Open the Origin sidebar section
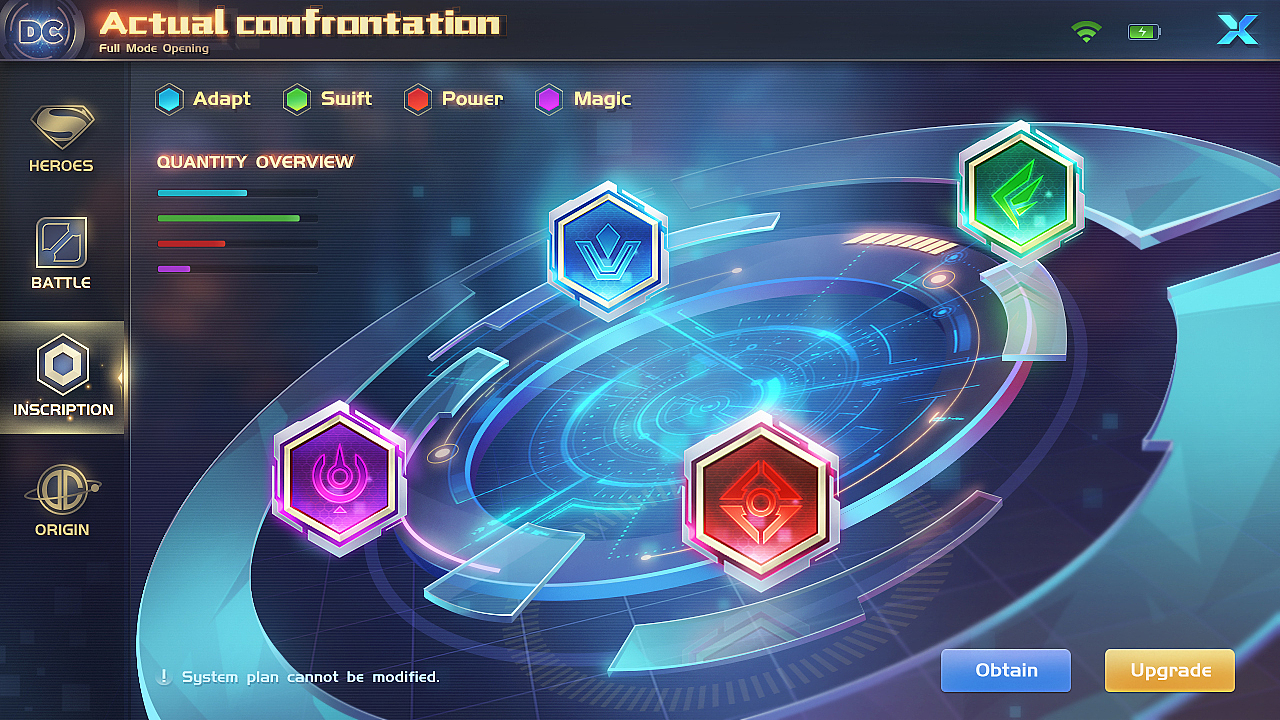This screenshot has width=1280, height=720. click(62, 501)
